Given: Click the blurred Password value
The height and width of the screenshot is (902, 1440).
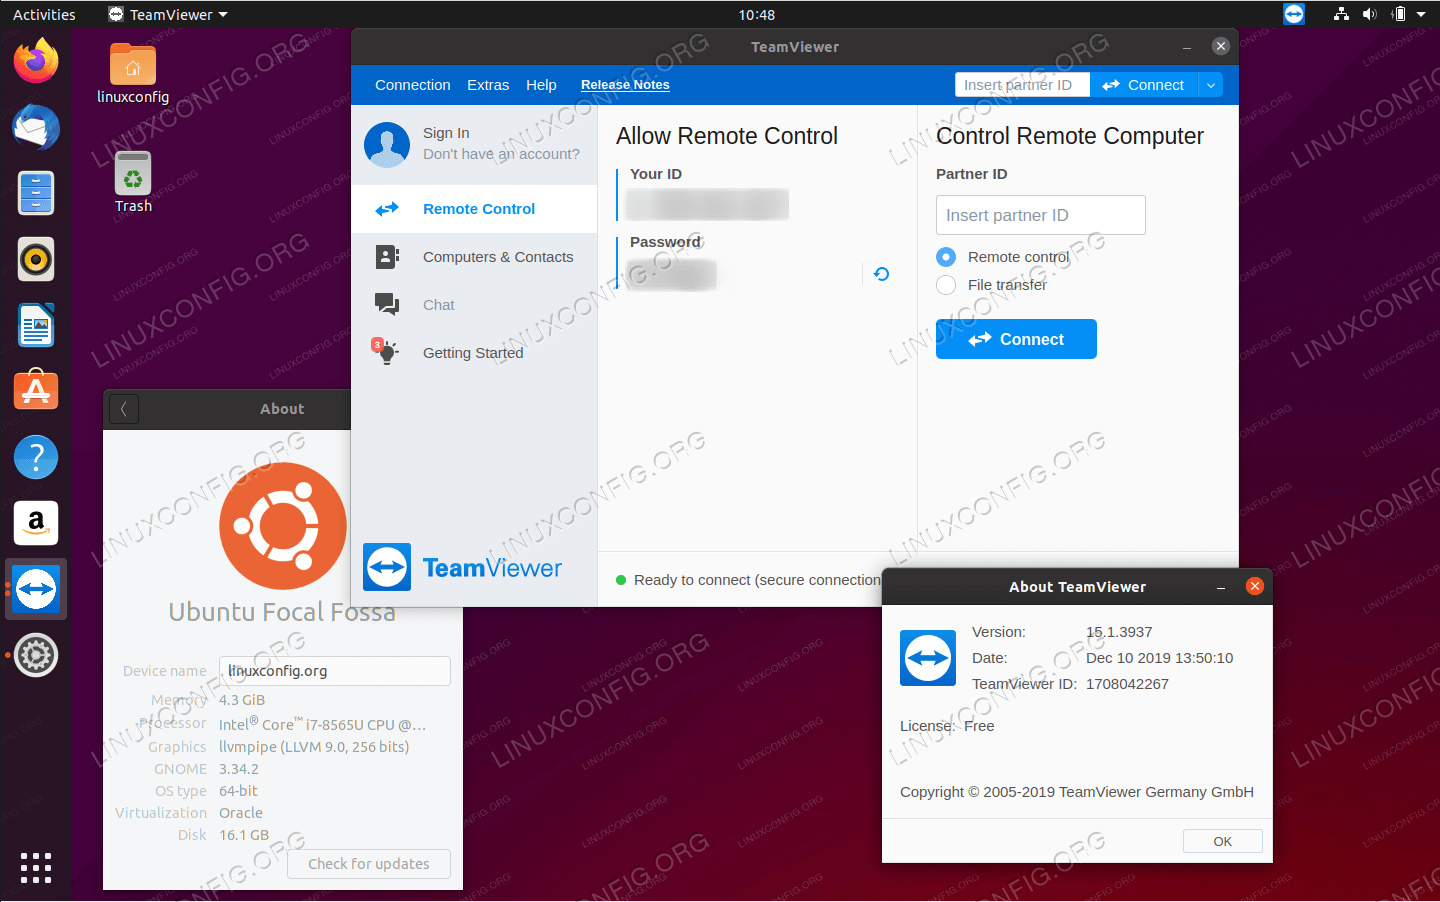Looking at the screenshot, I should point(671,274).
